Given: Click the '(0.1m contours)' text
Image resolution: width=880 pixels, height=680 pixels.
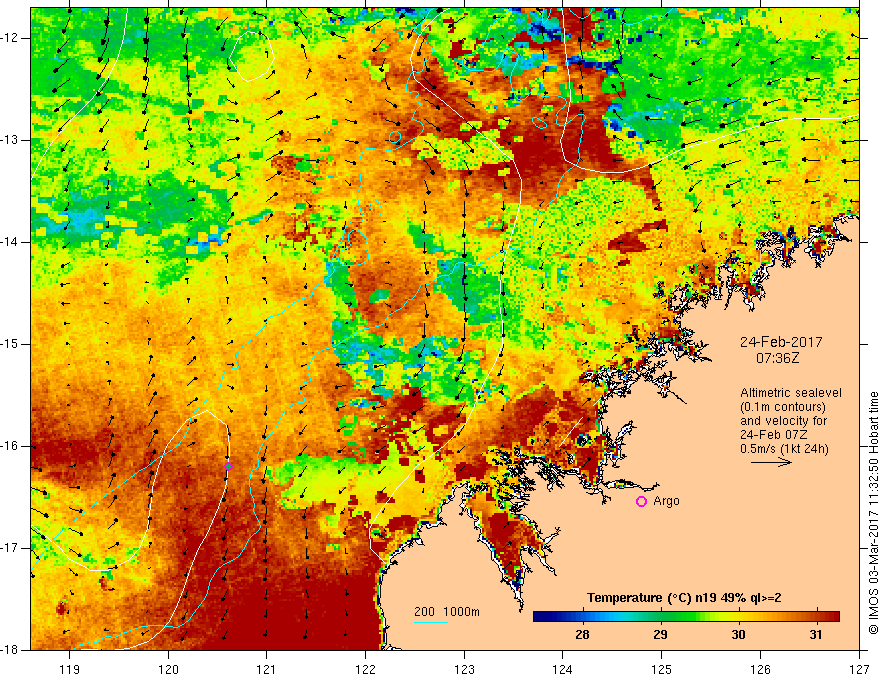Looking at the screenshot, I should click(x=782, y=407).
